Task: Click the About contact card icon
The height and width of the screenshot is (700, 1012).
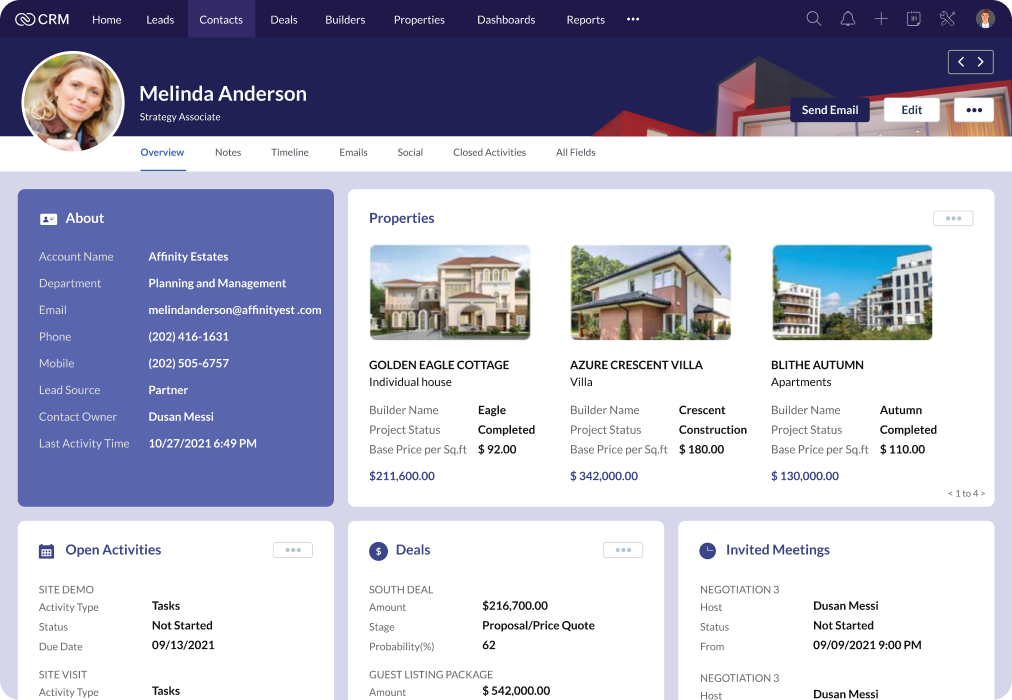Action: 48,219
